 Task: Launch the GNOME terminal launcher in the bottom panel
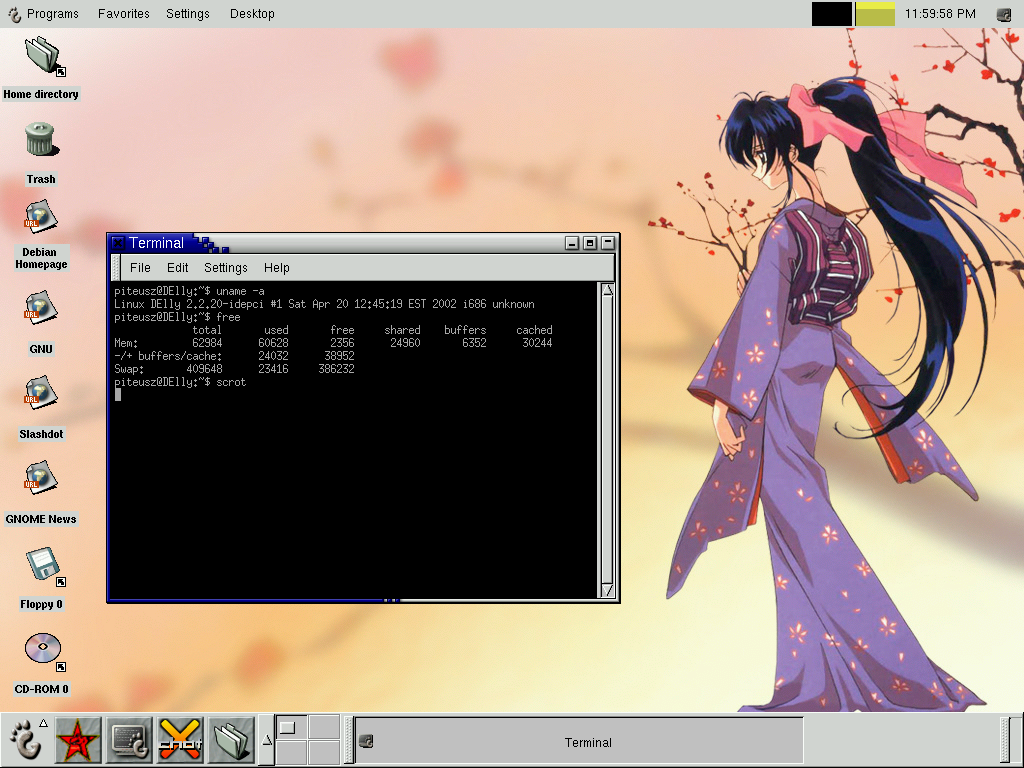tap(129, 741)
